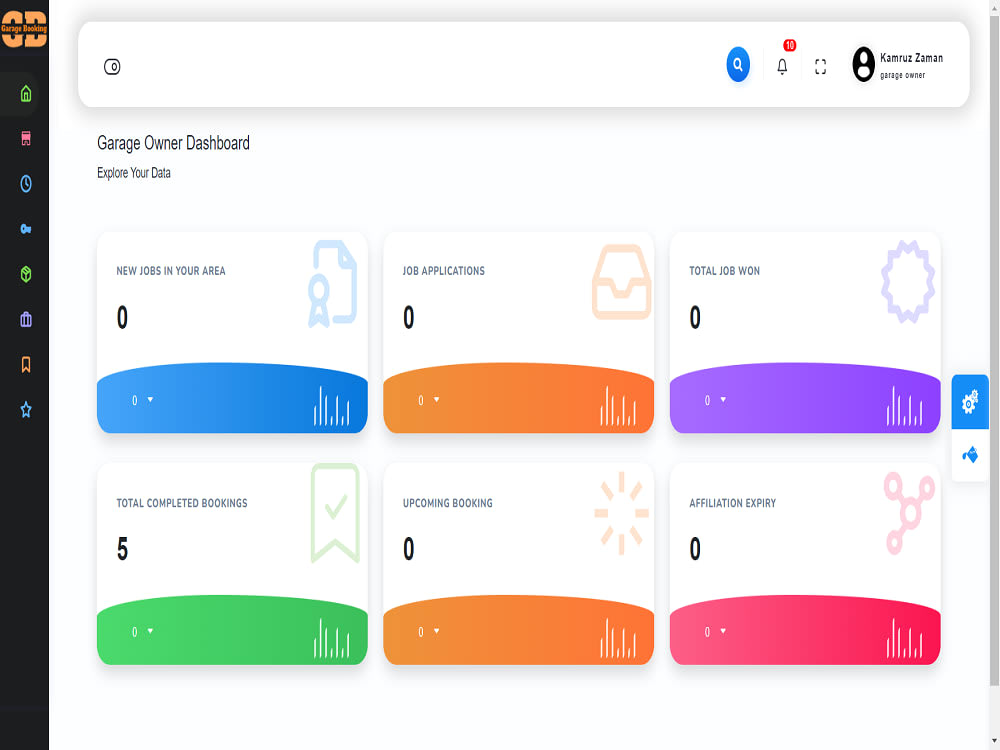Click bar chart icon on Affiliation Expiry card
Screen dimensions: 1000x750
point(904,638)
